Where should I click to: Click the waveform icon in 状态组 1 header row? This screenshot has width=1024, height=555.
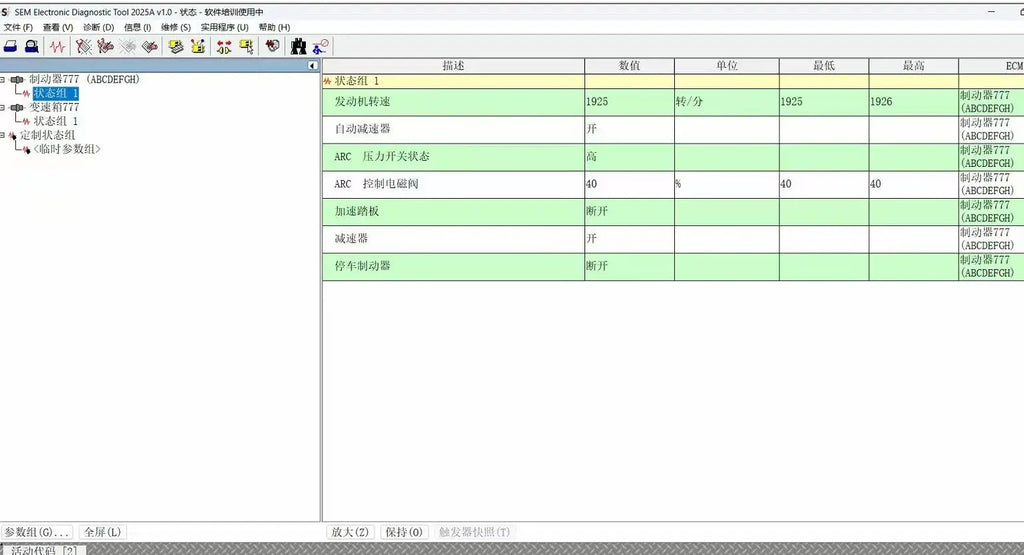[x=327, y=81]
